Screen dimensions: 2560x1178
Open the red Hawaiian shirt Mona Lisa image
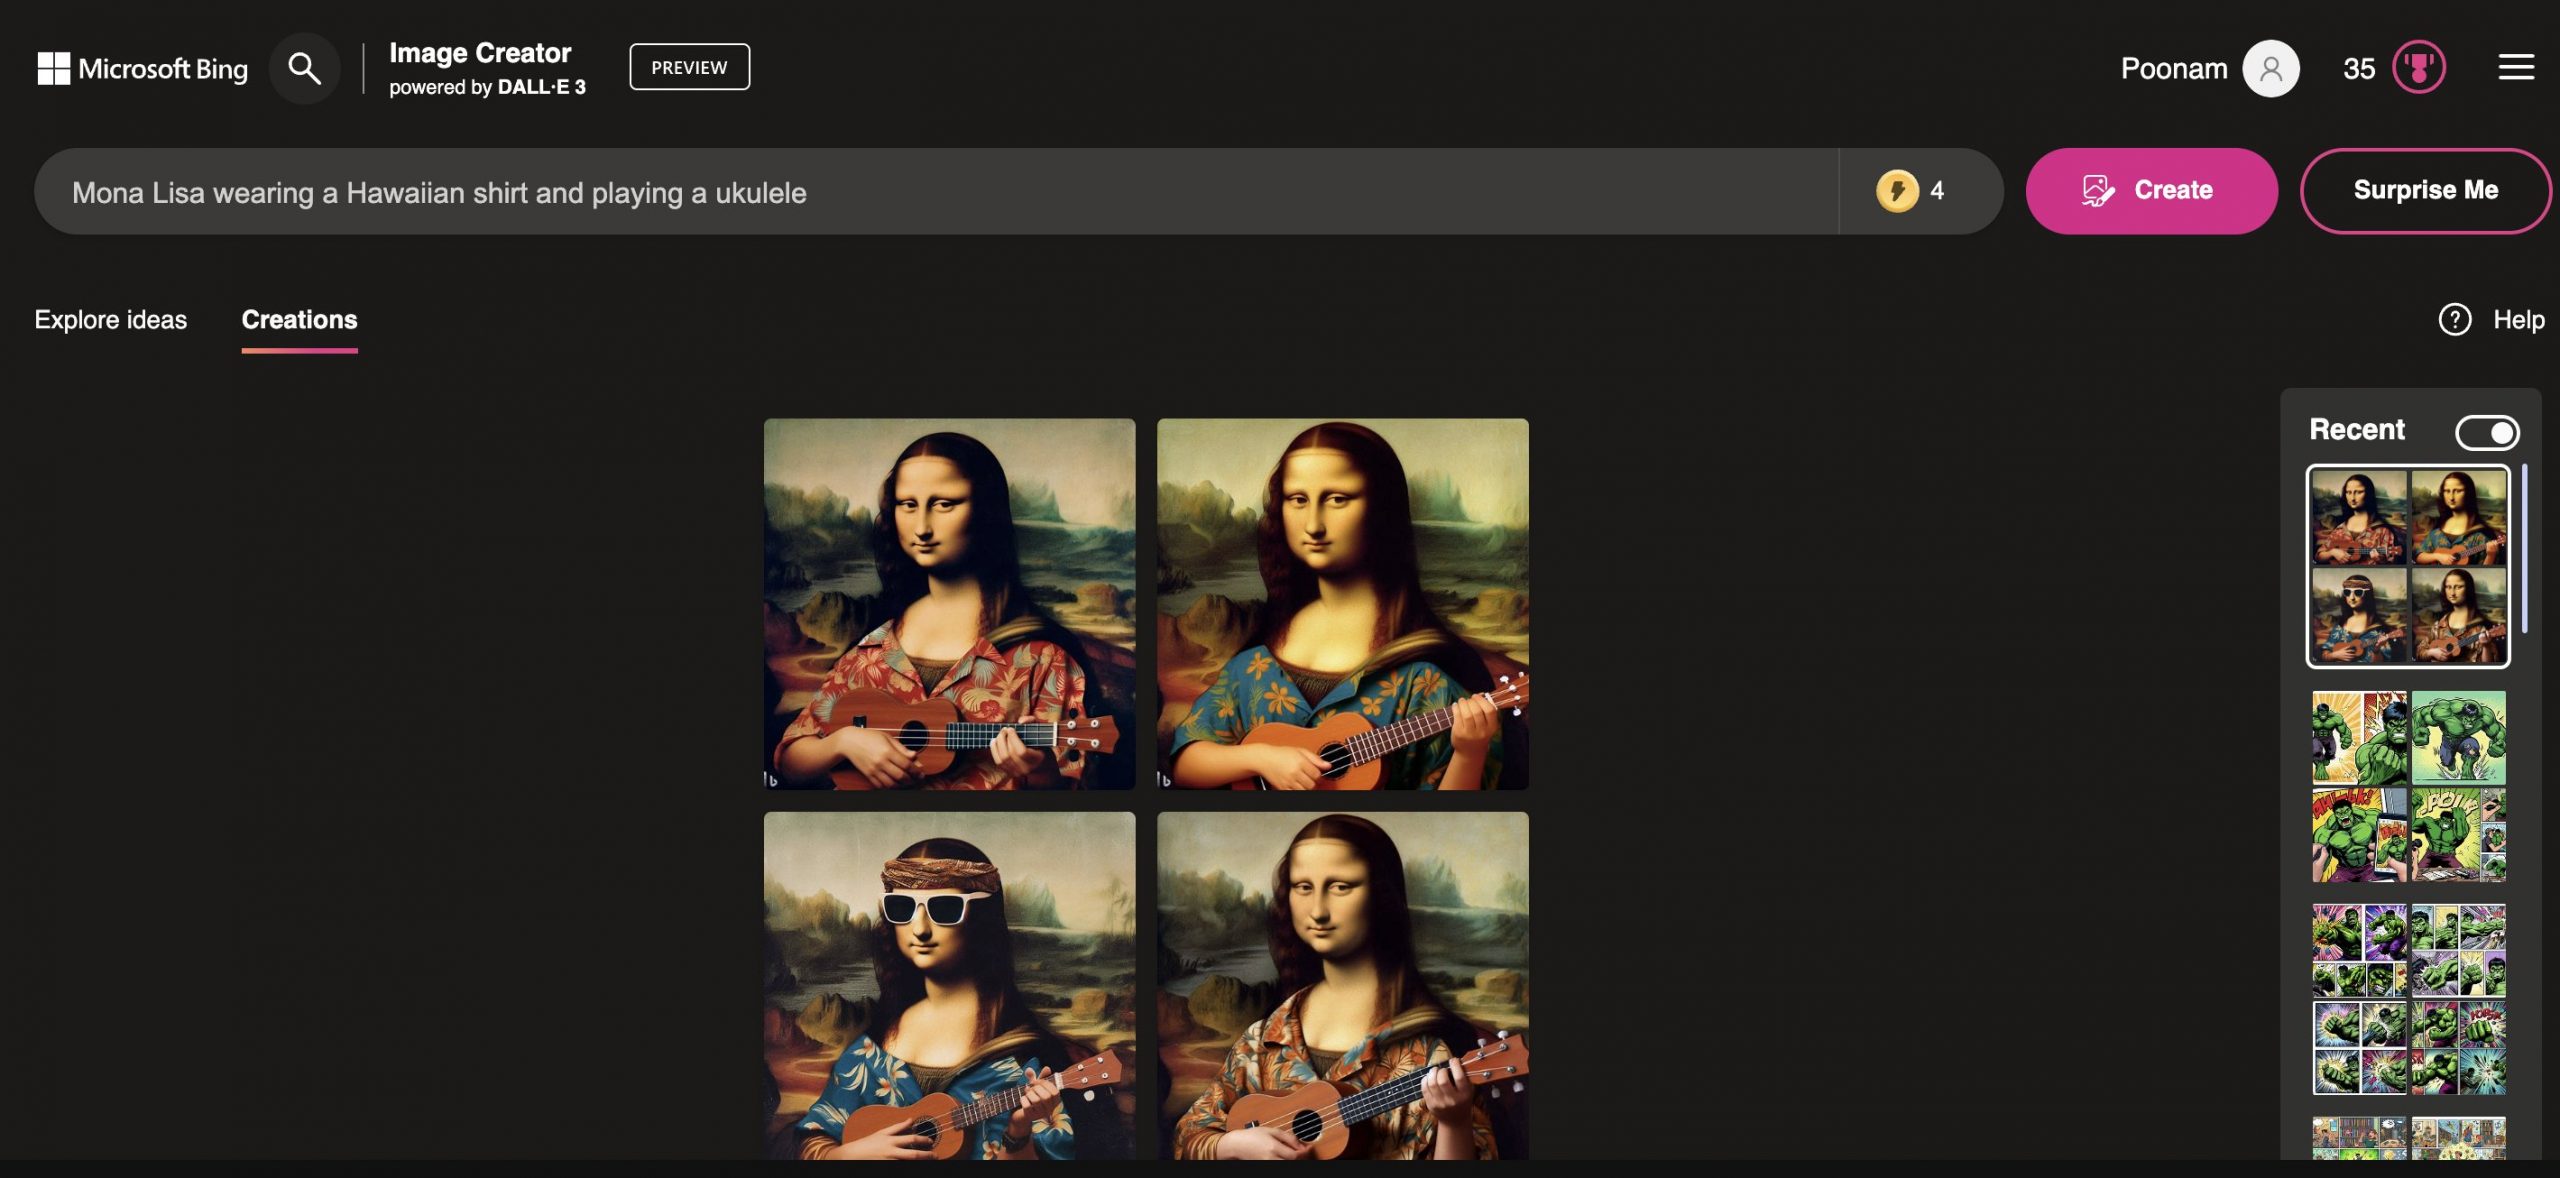click(949, 604)
